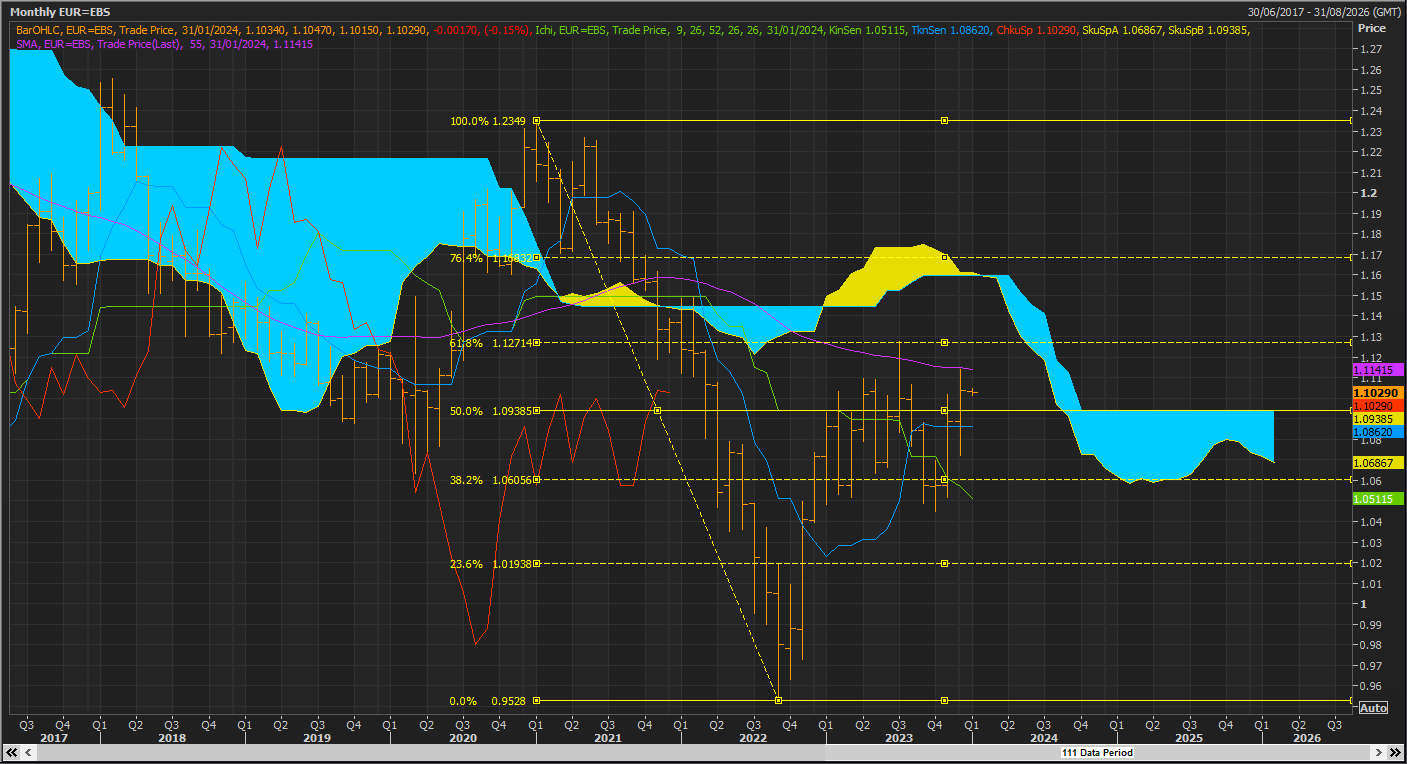
Task: Click the SMA 55 indicator legend text
Action: (x=164, y=45)
